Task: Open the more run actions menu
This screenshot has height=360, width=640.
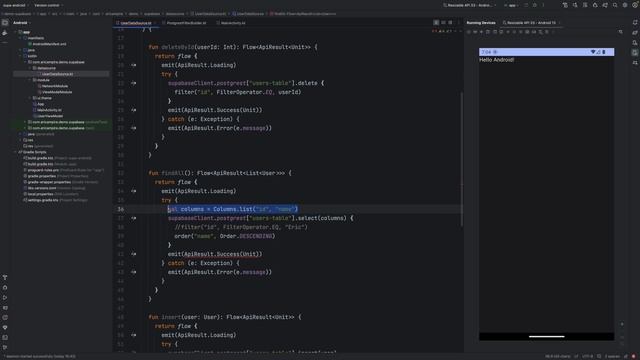Action: click(x=543, y=5)
